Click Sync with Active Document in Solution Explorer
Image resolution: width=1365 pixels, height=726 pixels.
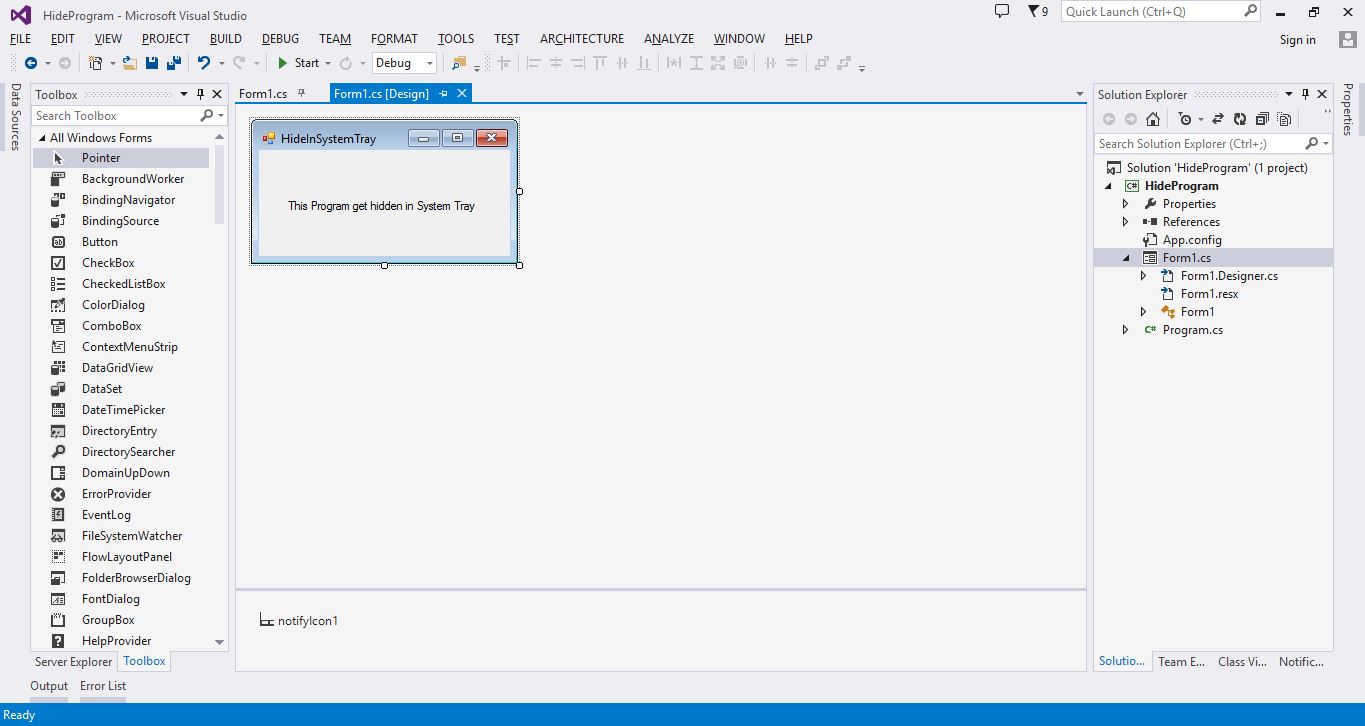click(x=1218, y=119)
